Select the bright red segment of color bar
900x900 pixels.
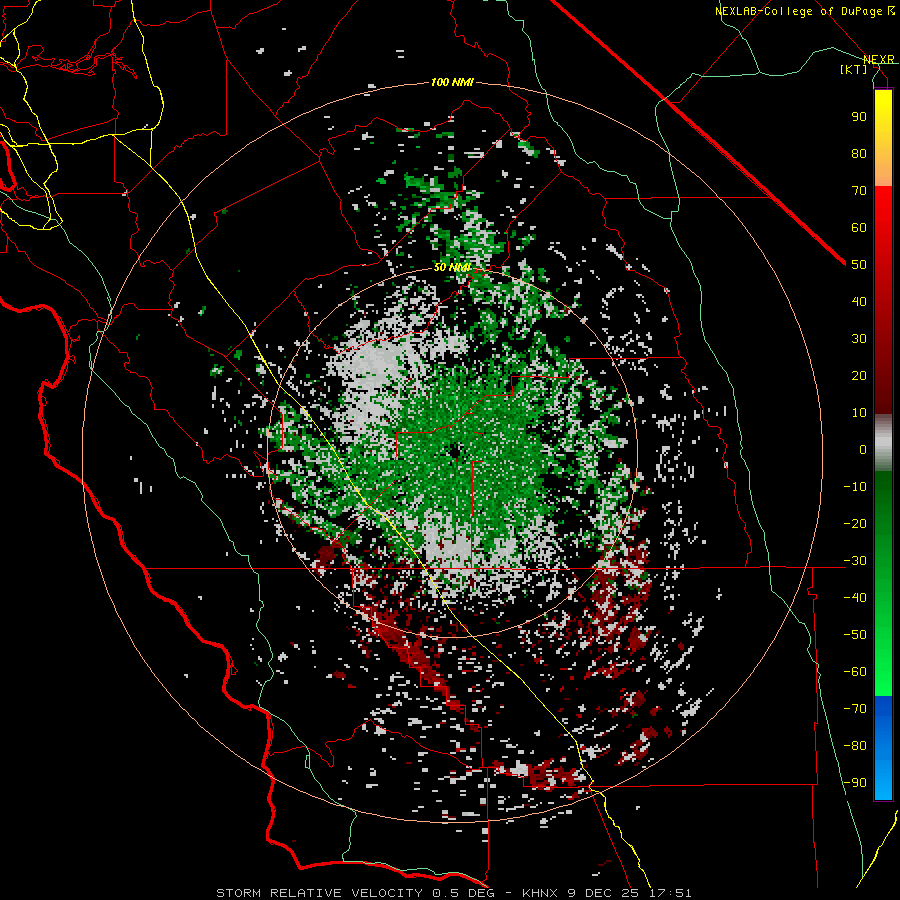point(883,212)
